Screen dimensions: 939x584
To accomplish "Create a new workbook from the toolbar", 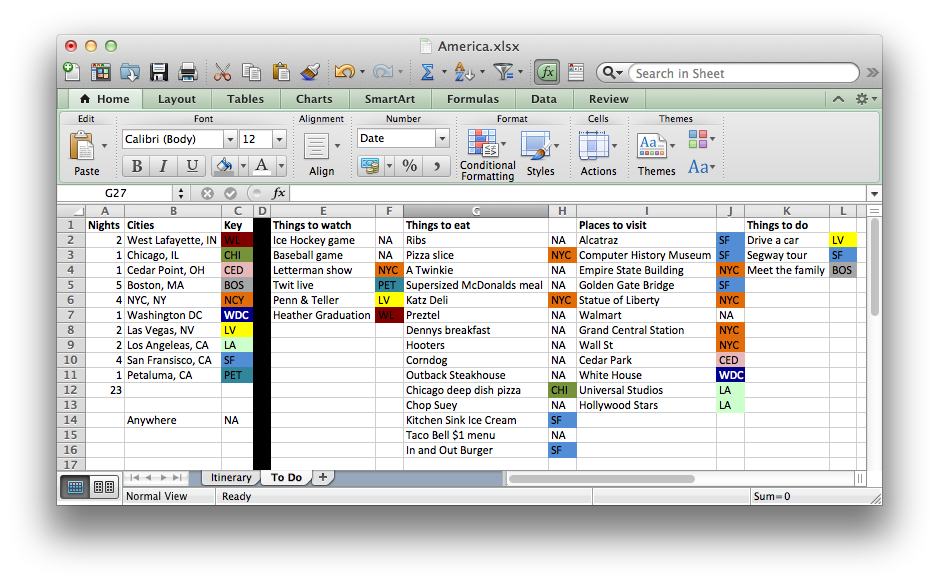I will (x=71, y=72).
